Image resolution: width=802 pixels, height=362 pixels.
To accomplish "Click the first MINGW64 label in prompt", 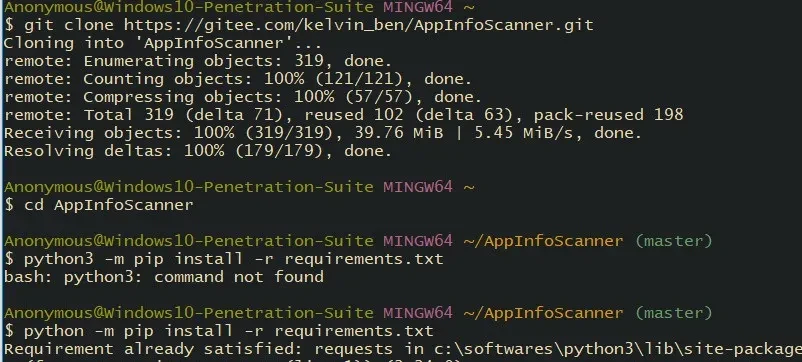I will 418,7.
